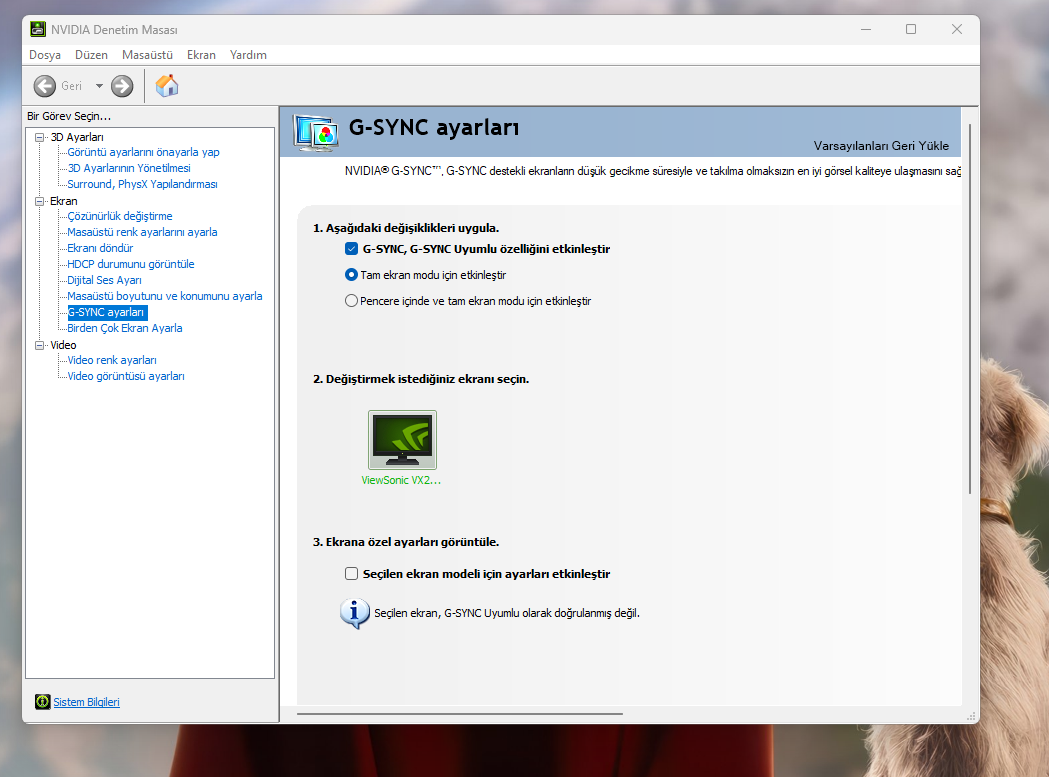Open Çözünürlük değiştirme page

pos(120,216)
